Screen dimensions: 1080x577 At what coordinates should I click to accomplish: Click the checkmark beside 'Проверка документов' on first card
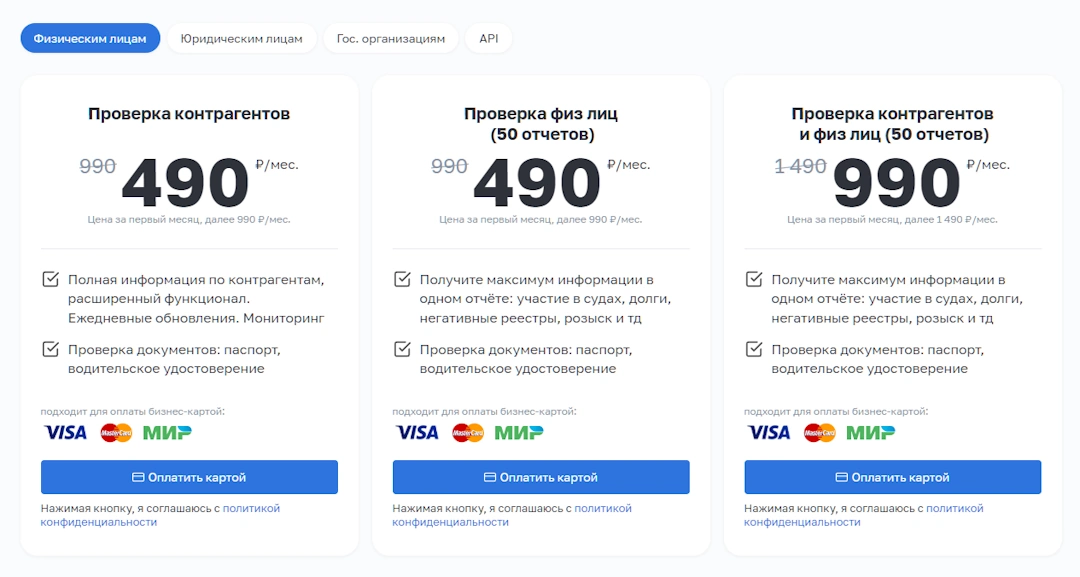click(x=52, y=350)
